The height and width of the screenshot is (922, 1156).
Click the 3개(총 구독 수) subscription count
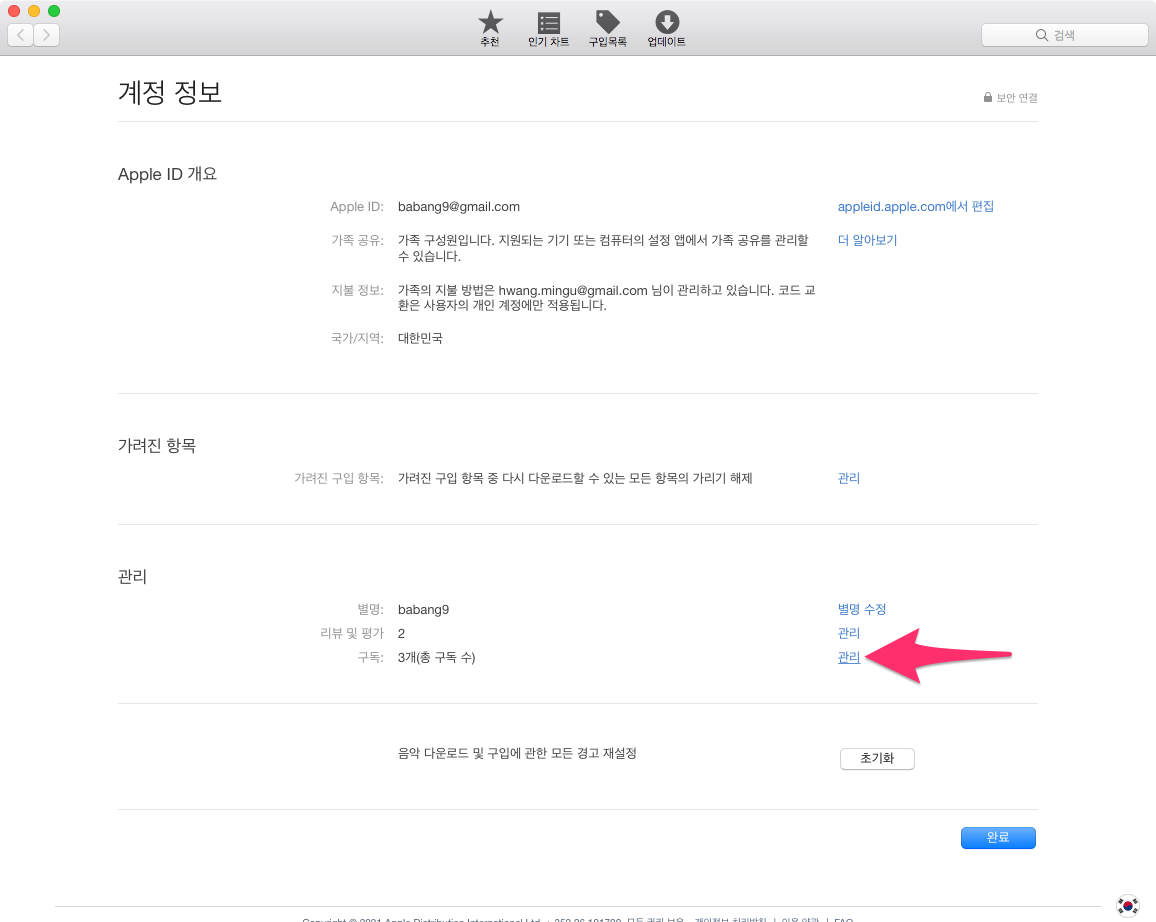[436, 657]
